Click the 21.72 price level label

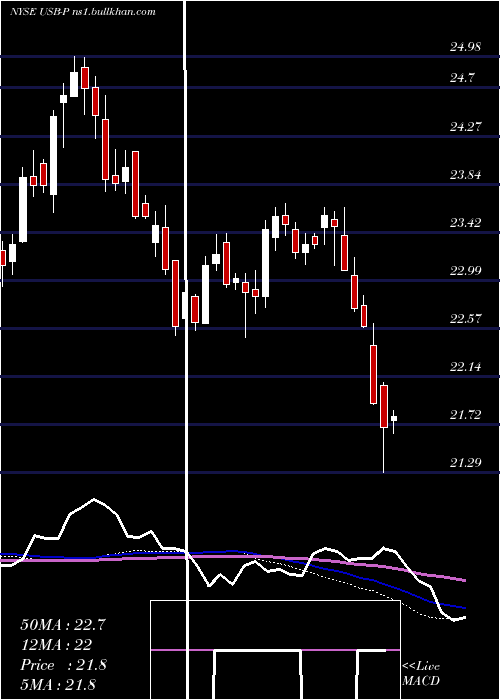click(466, 415)
